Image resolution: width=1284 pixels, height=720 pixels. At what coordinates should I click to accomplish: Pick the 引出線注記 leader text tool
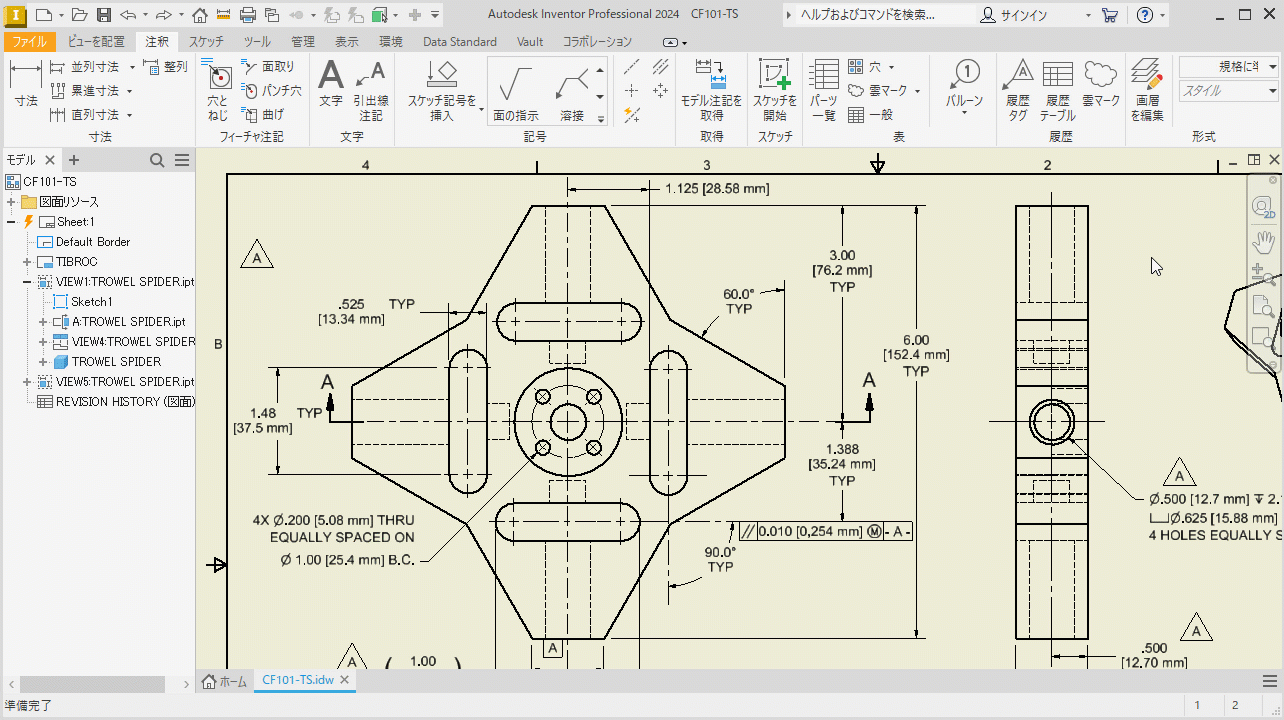click(371, 92)
